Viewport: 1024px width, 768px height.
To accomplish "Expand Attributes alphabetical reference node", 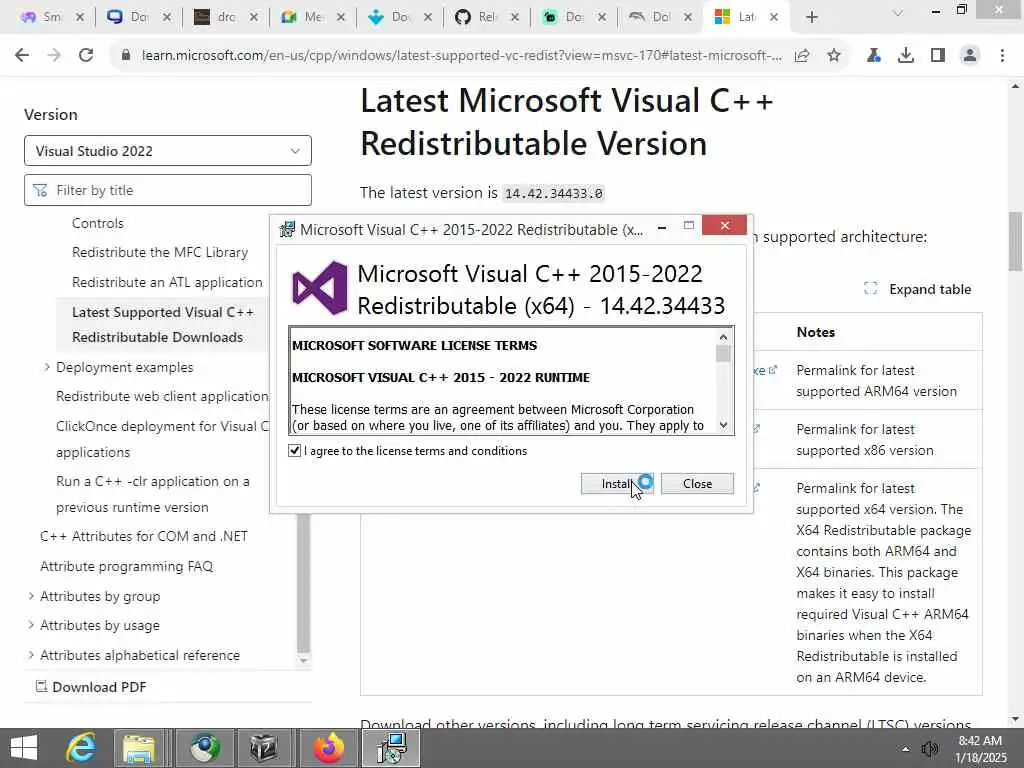I will 31,654.
